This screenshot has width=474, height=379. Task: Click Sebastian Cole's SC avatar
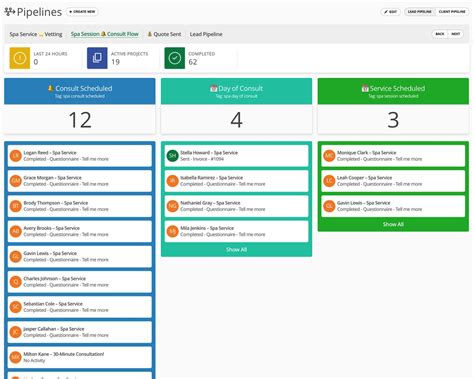coord(16,307)
